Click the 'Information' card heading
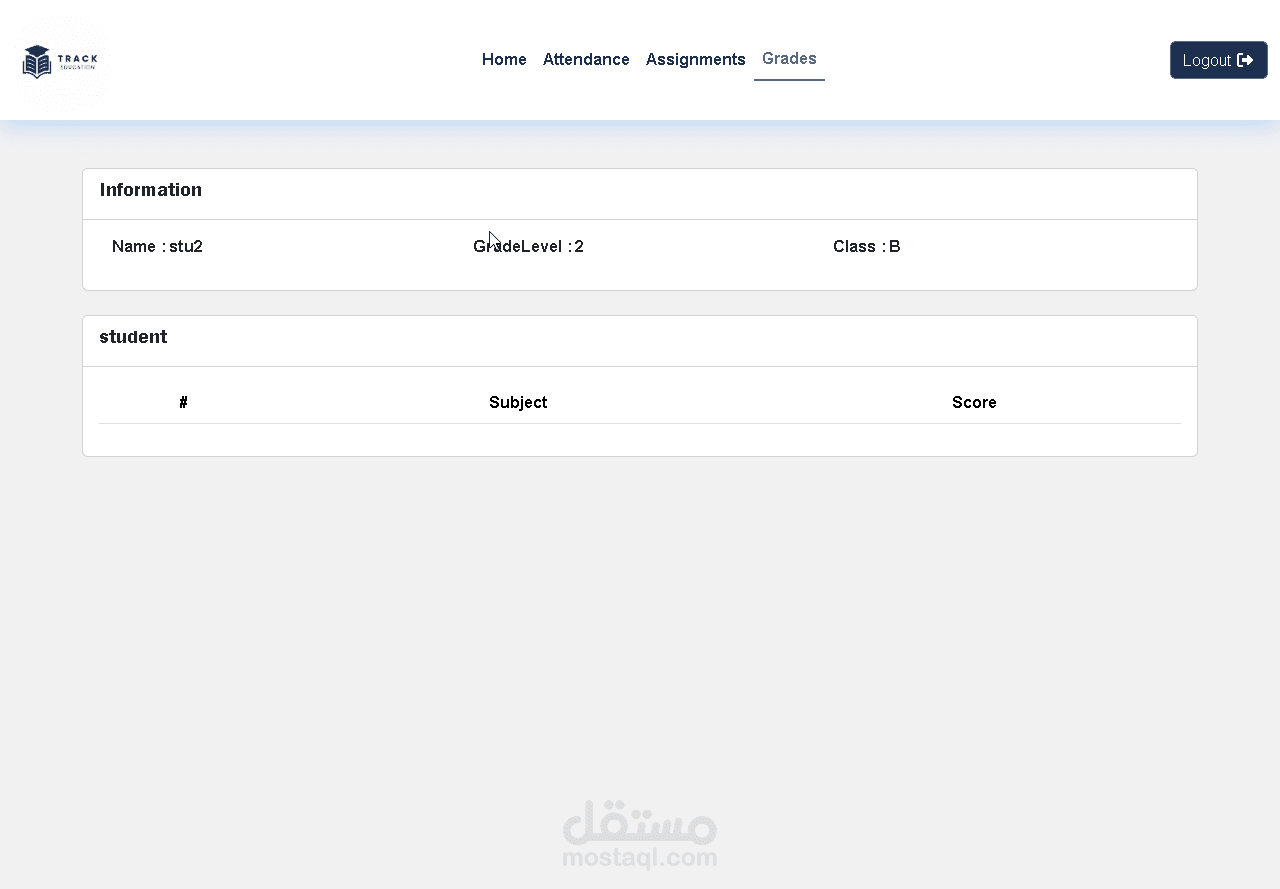The image size is (1280, 889). [151, 190]
